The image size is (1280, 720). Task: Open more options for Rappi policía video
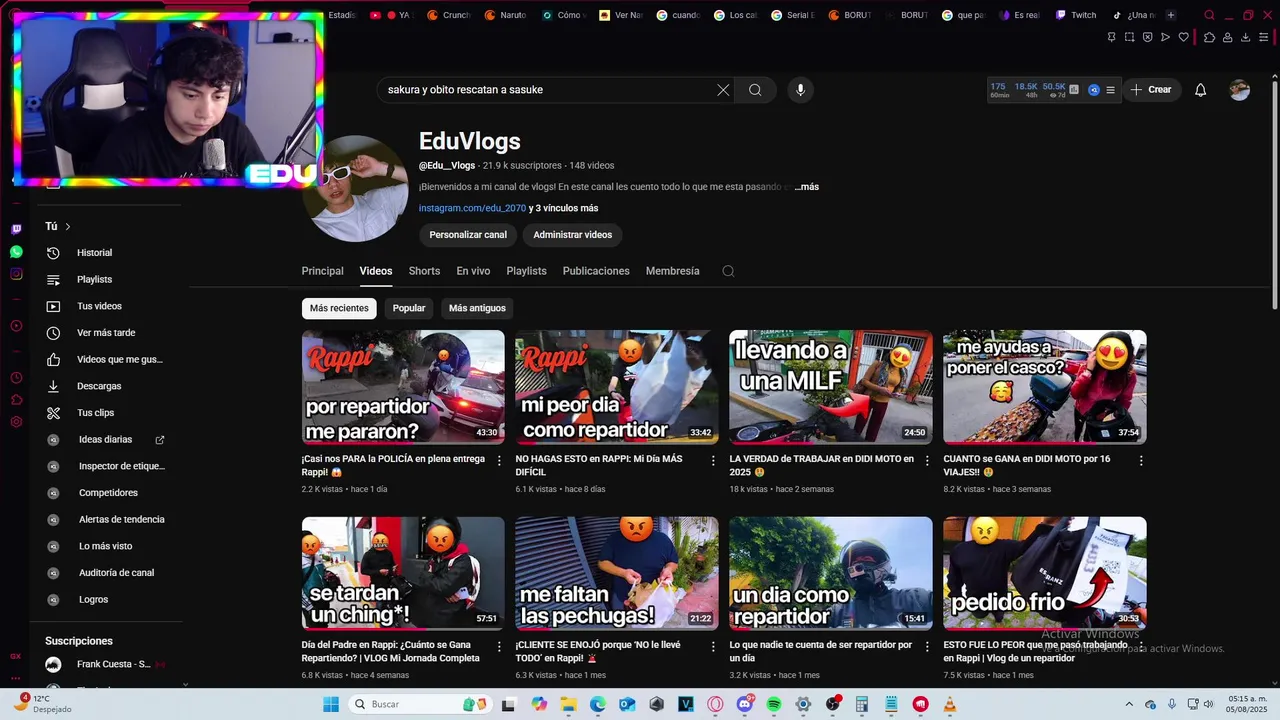click(x=499, y=461)
